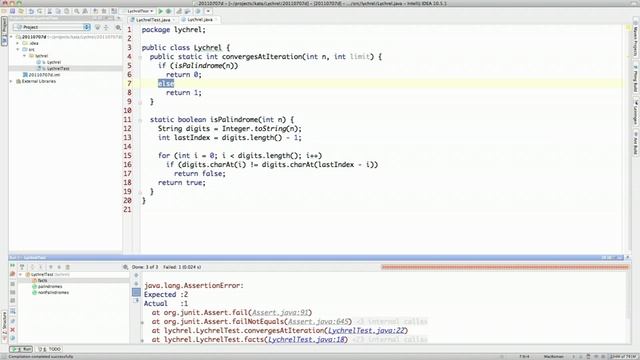
Task: Click the rerun tests icon in Run panel
Action: click(13, 266)
